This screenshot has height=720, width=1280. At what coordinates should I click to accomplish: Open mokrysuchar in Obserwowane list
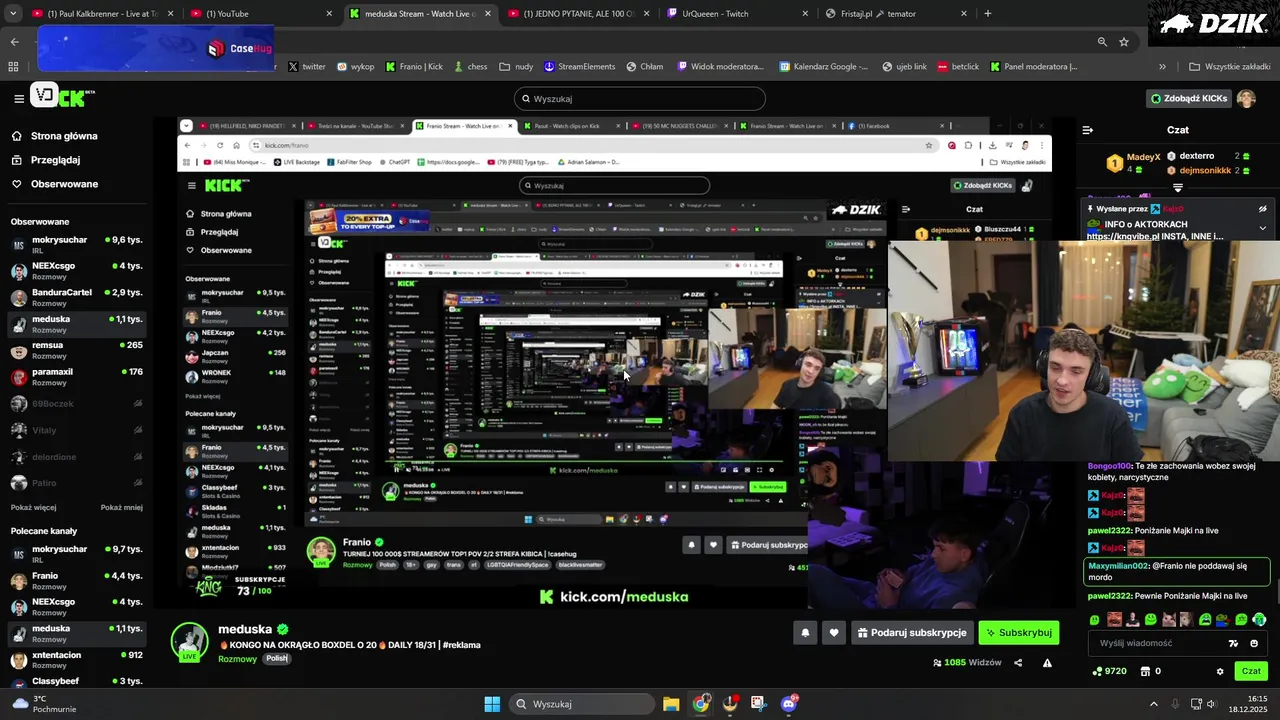pyautogui.click(x=76, y=245)
